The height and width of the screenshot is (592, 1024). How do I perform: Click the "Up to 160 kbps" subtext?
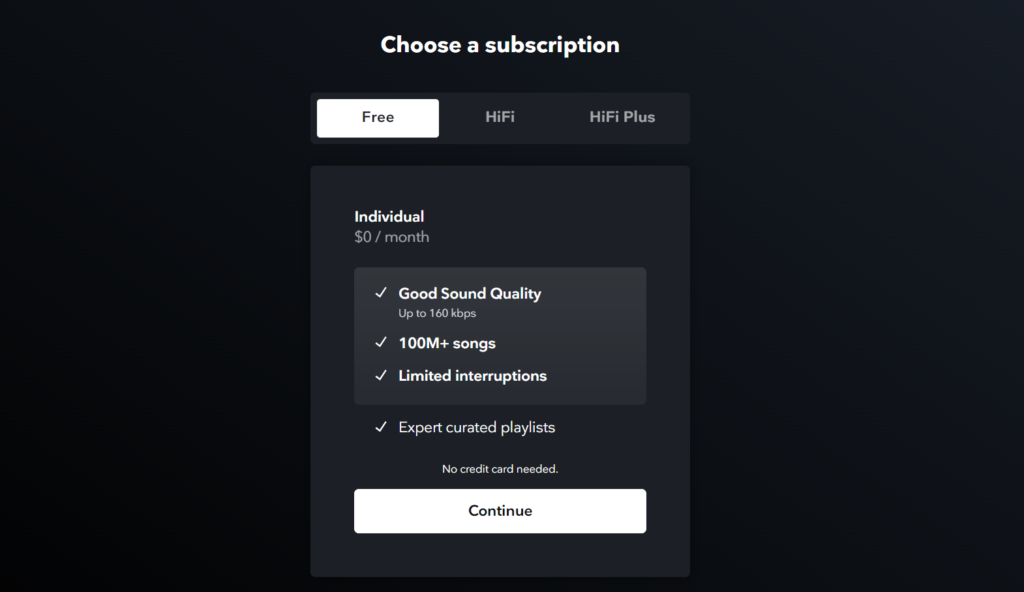click(x=437, y=313)
